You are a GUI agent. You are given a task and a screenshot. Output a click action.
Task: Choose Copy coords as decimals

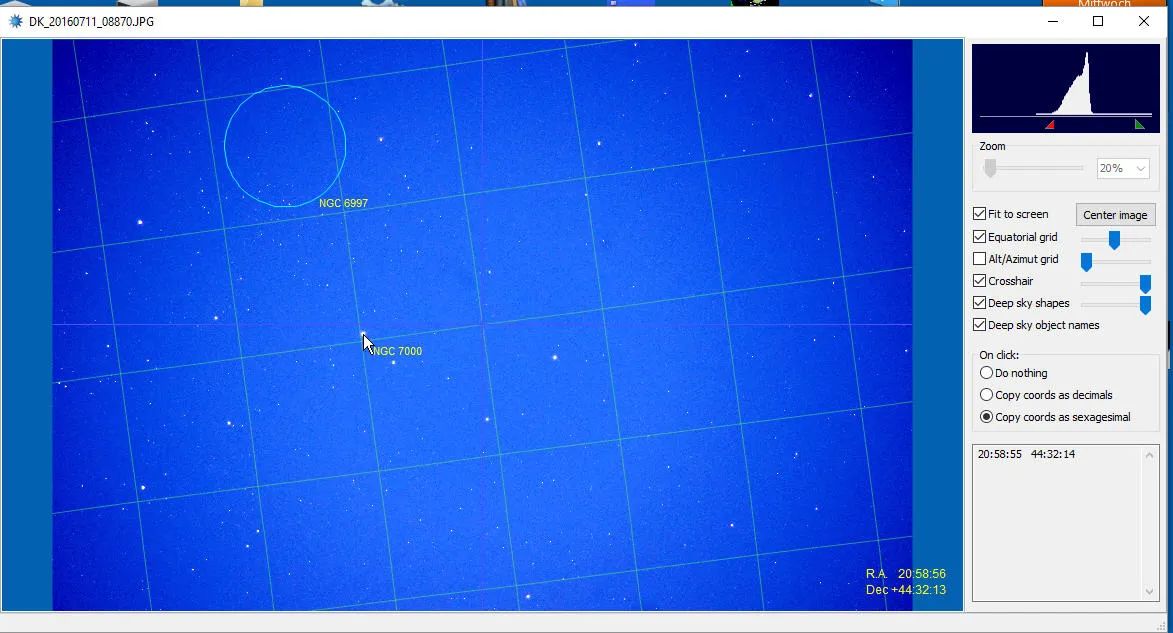point(987,395)
